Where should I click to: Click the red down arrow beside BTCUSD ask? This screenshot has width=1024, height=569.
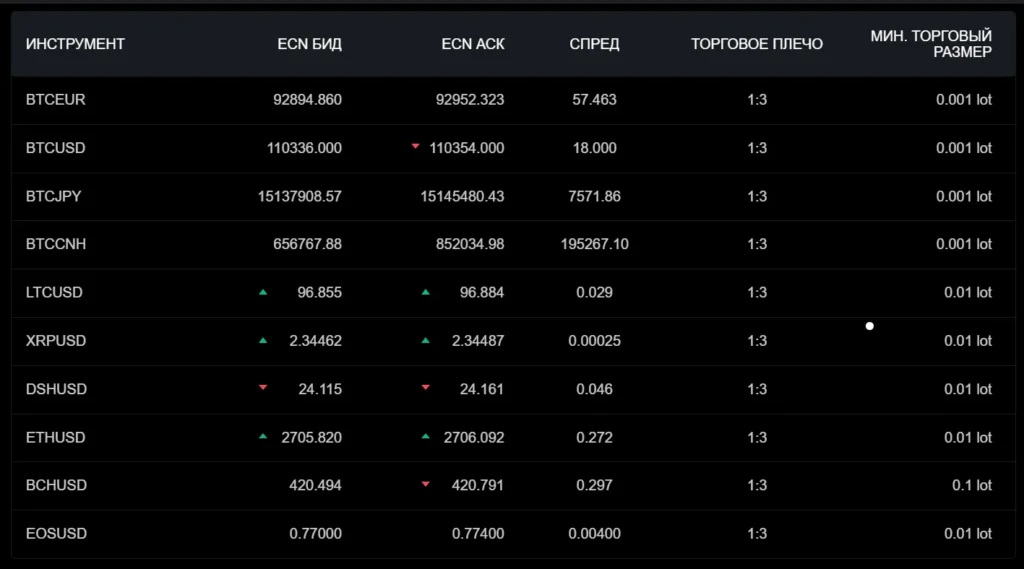point(415,146)
